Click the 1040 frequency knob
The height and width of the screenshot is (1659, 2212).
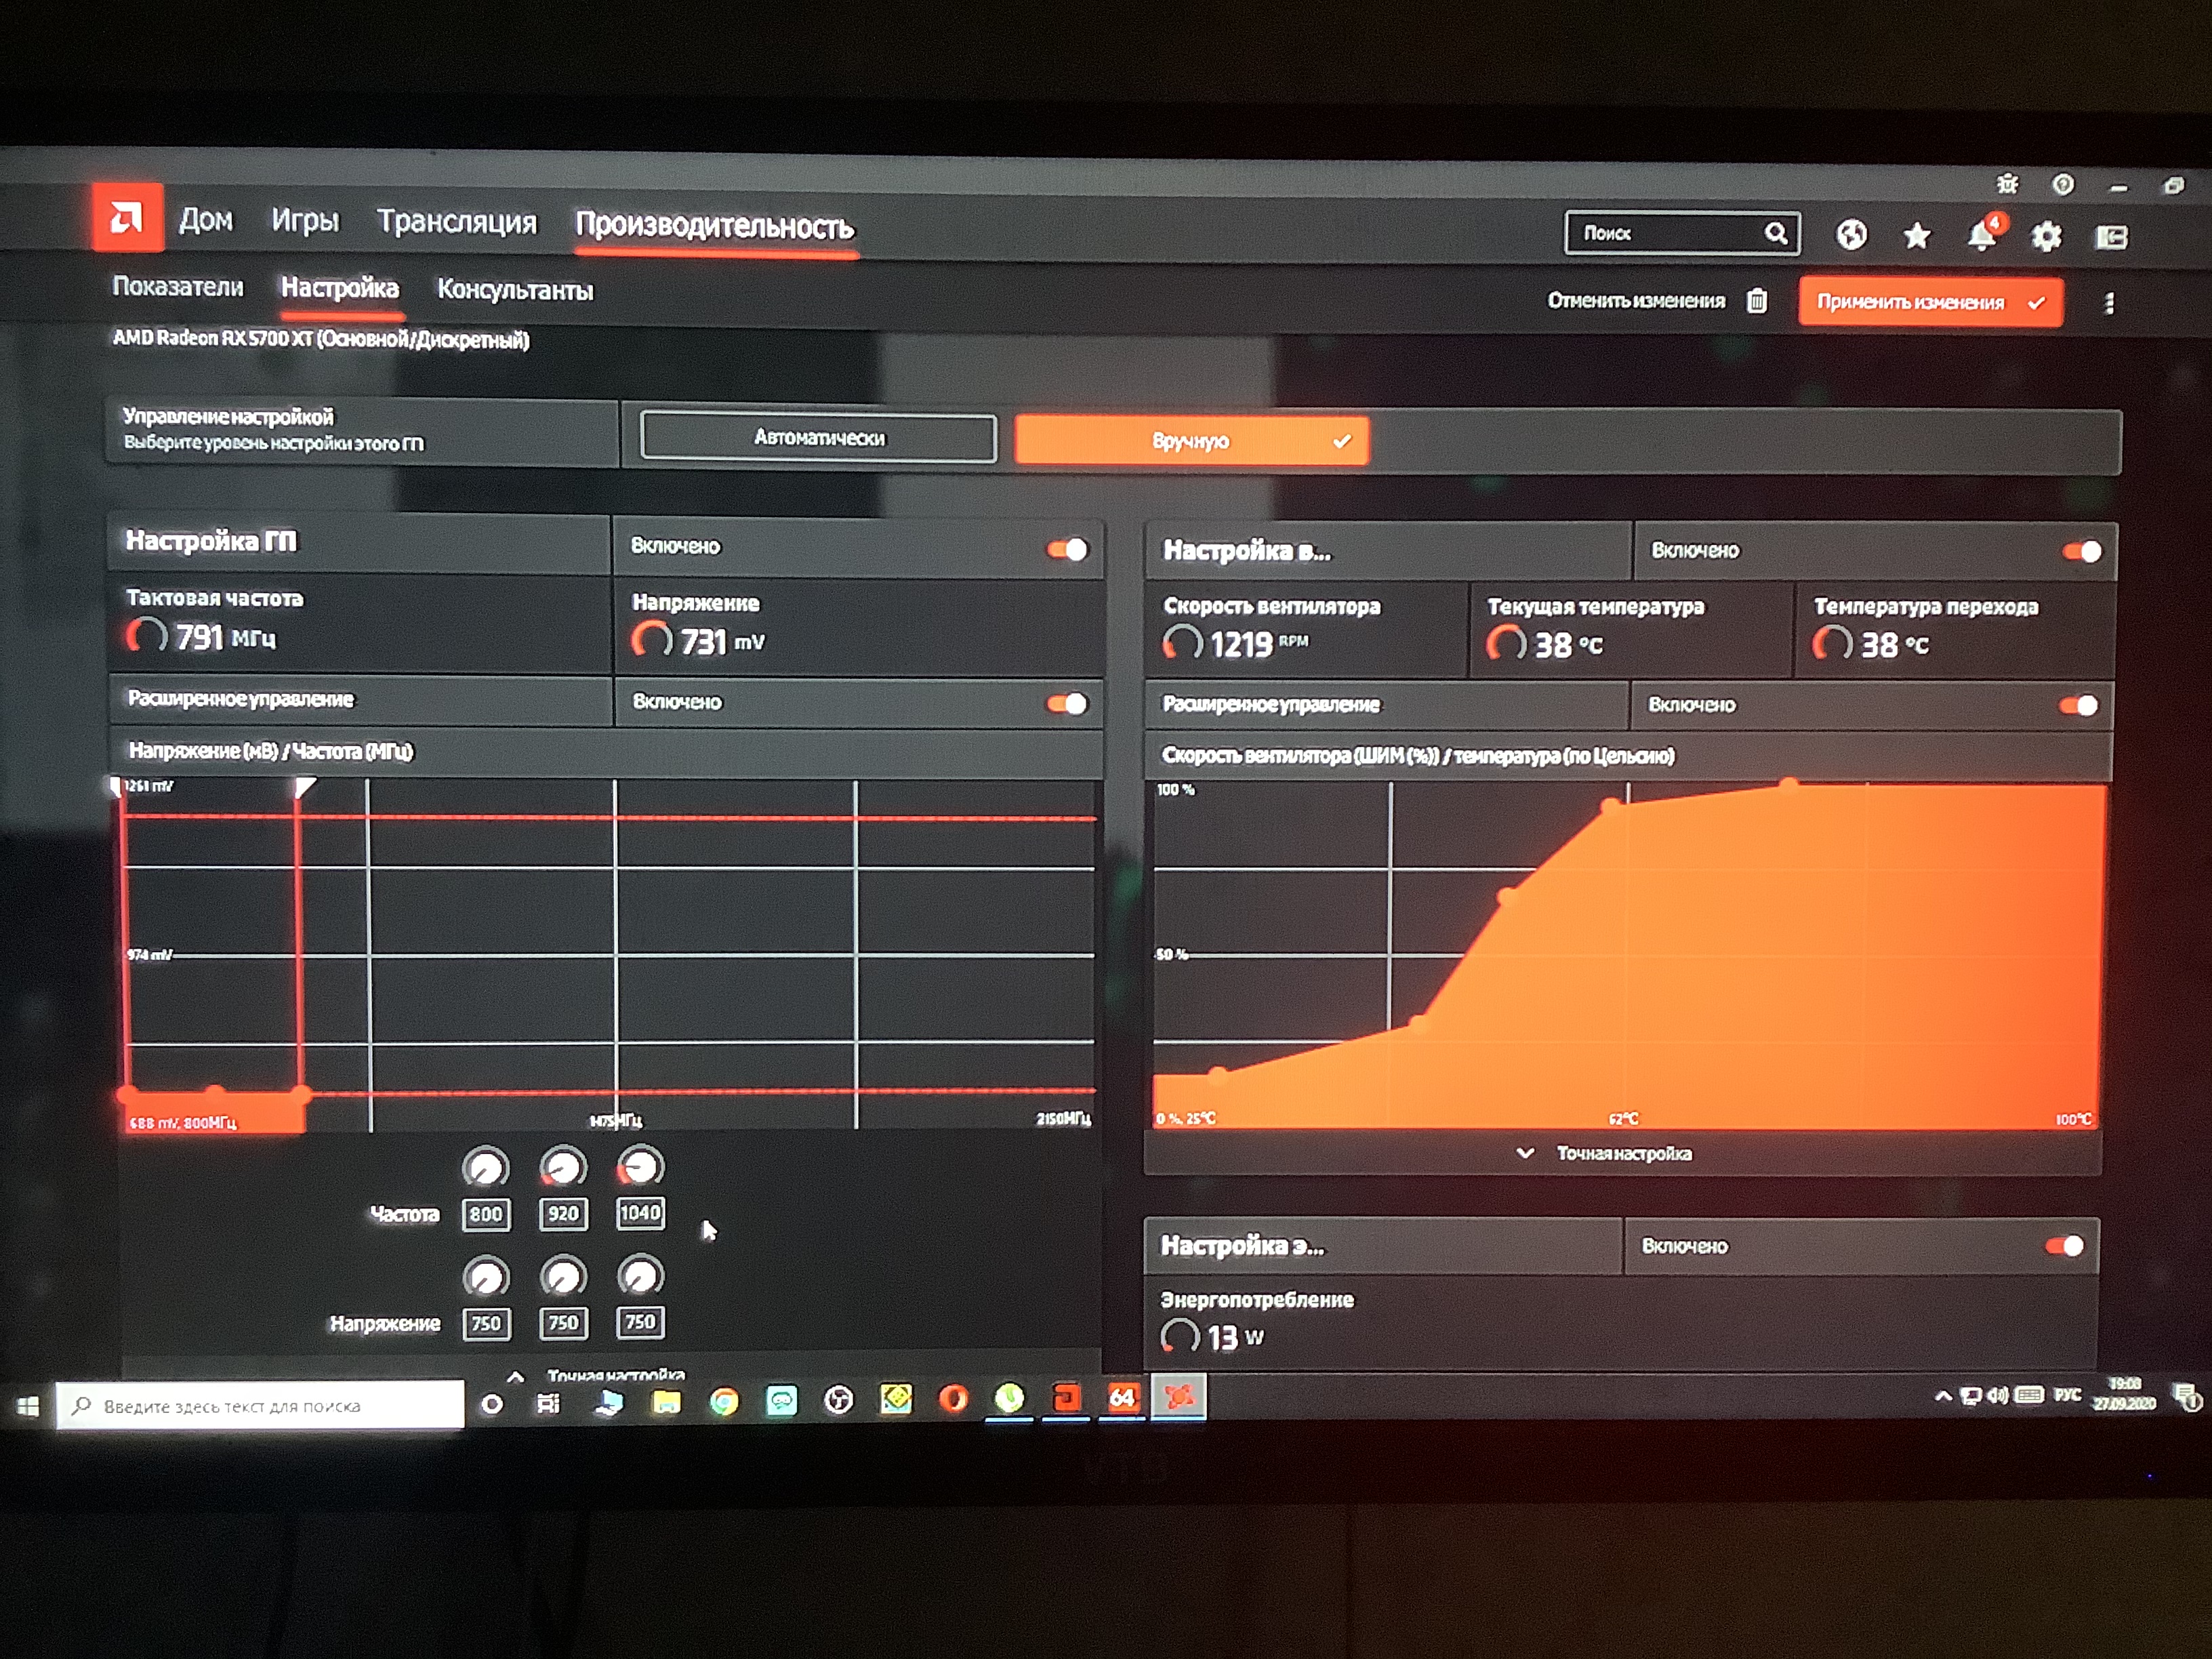point(640,1168)
